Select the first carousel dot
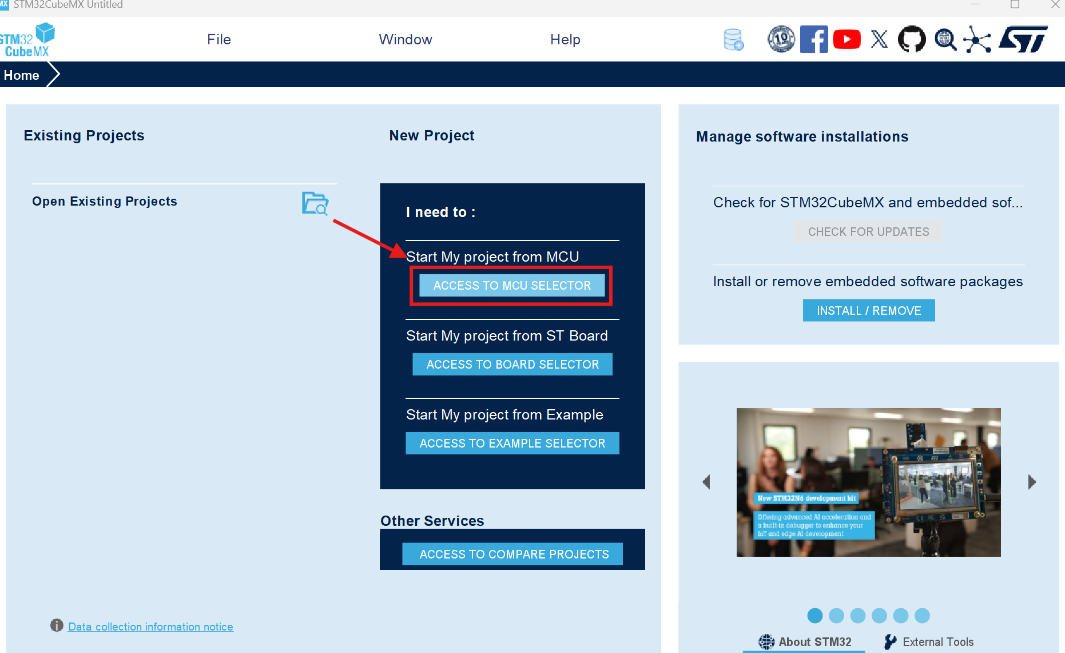The image size is (1065, 653). [815, 616]
